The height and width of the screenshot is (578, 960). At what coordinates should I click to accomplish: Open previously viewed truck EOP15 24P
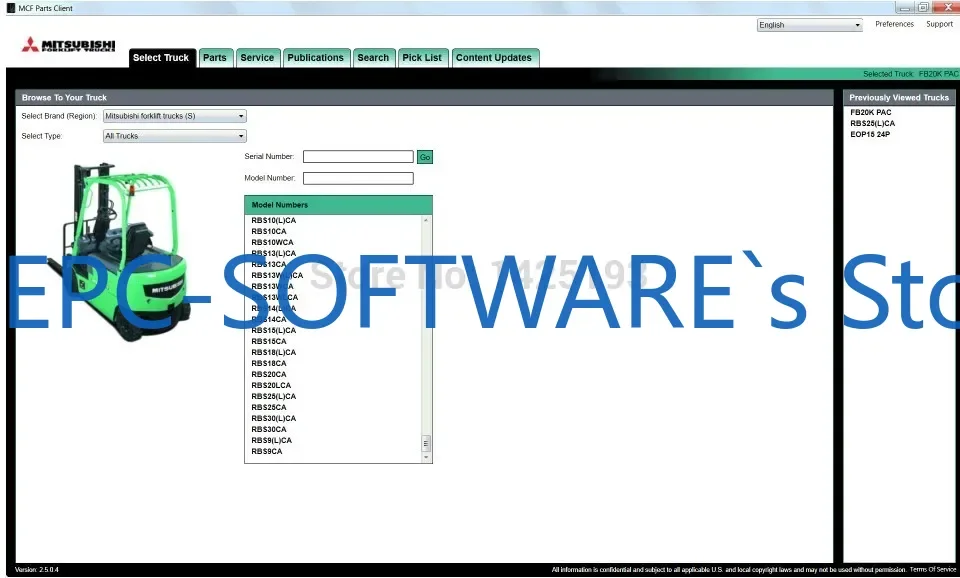870,135
